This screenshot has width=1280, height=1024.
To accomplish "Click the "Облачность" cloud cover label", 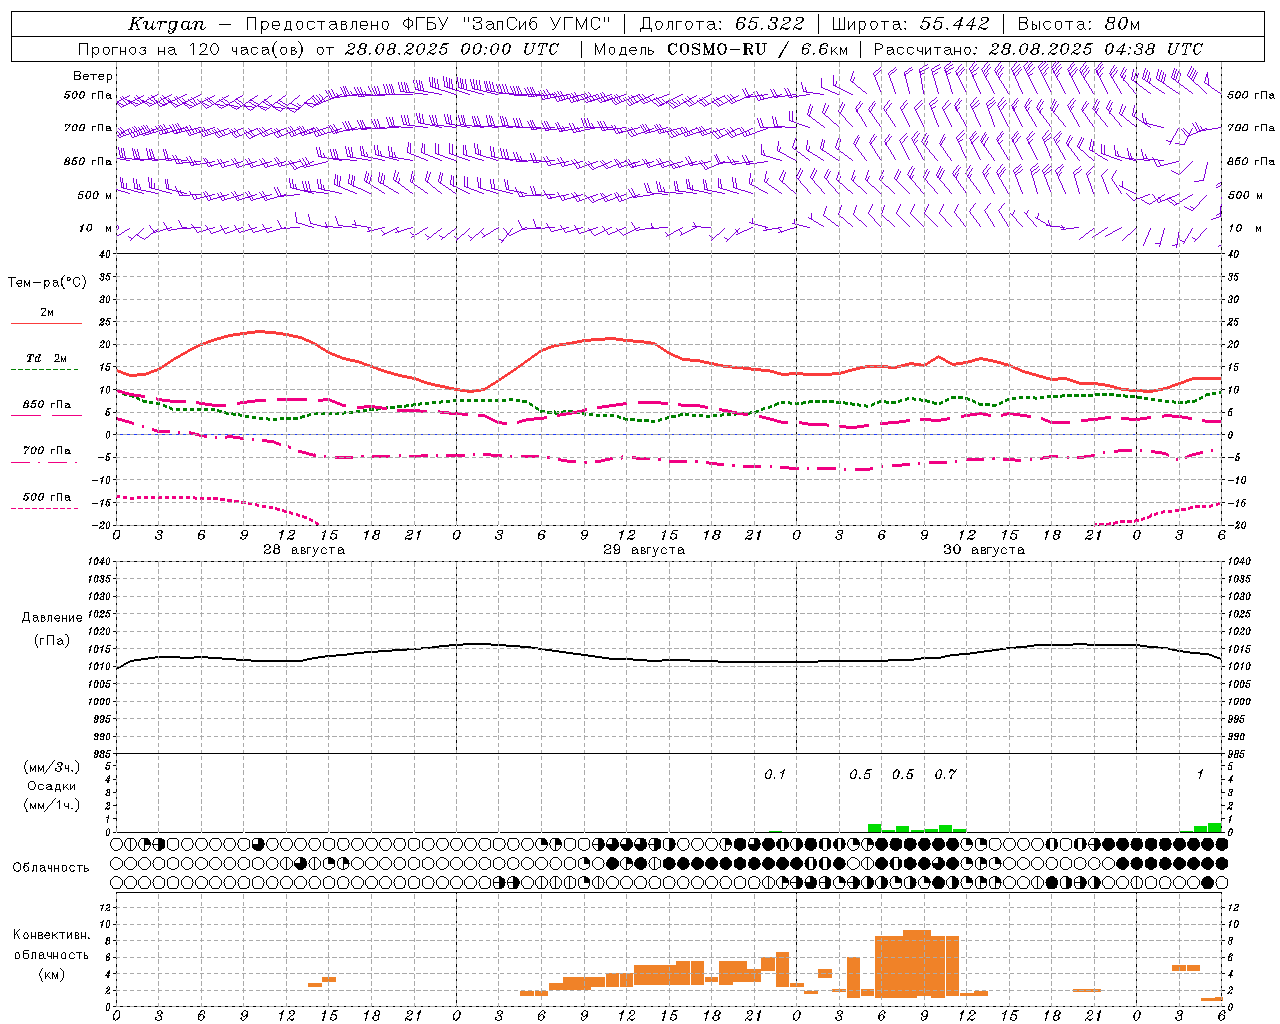I will coord(51,868).
